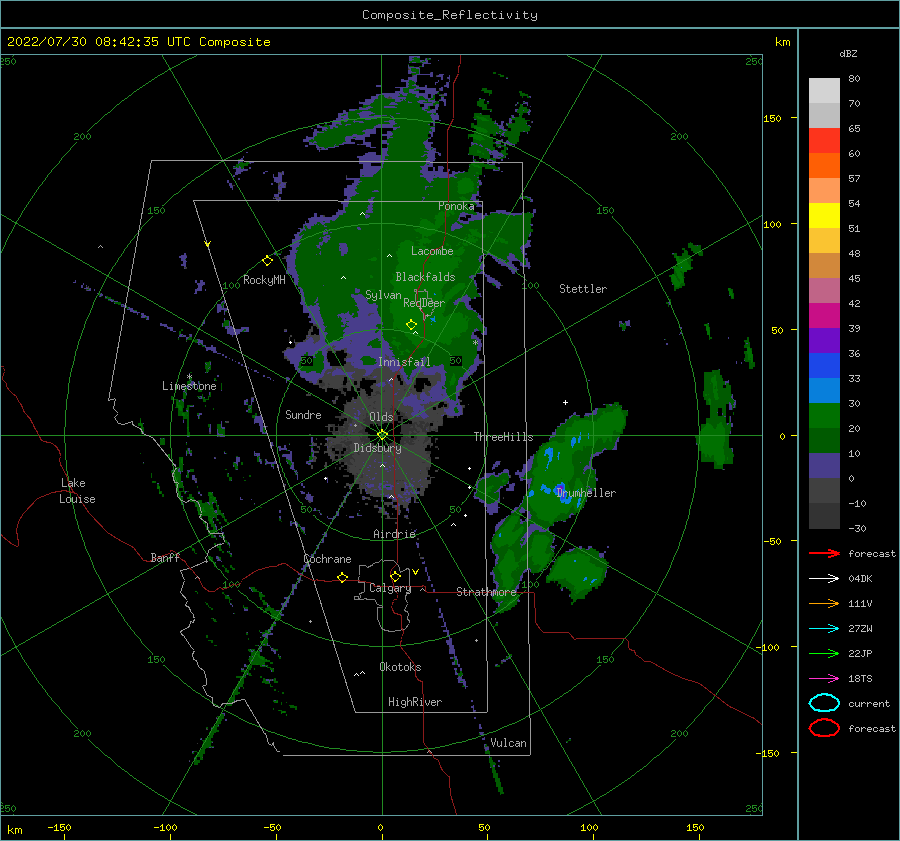Click the Strathmore label
The width and height of the screenshot is (900, 841).
[x=486, y=592]
